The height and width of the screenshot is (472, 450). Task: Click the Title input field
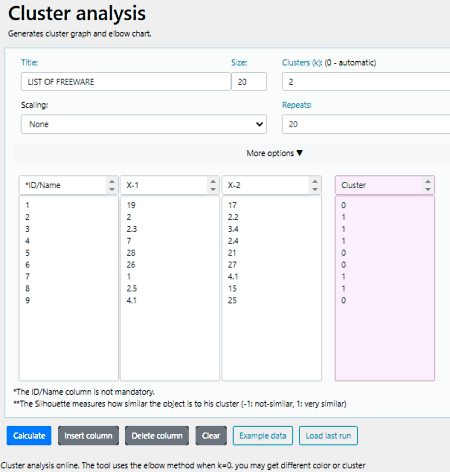pos(126,82)
